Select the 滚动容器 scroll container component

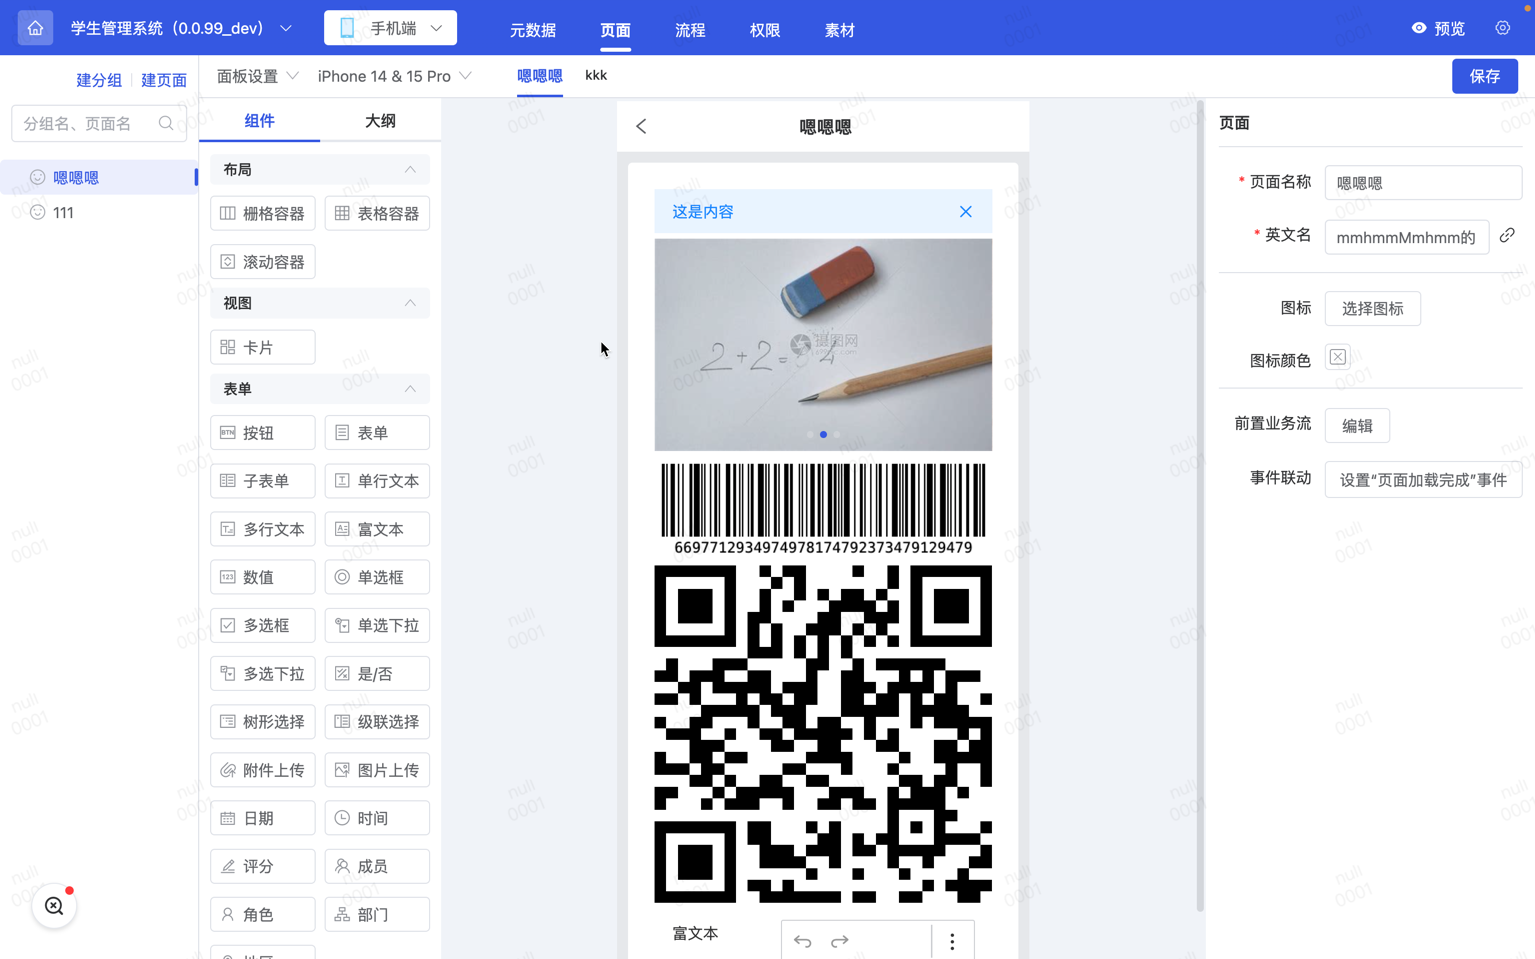tap(263, 262)
